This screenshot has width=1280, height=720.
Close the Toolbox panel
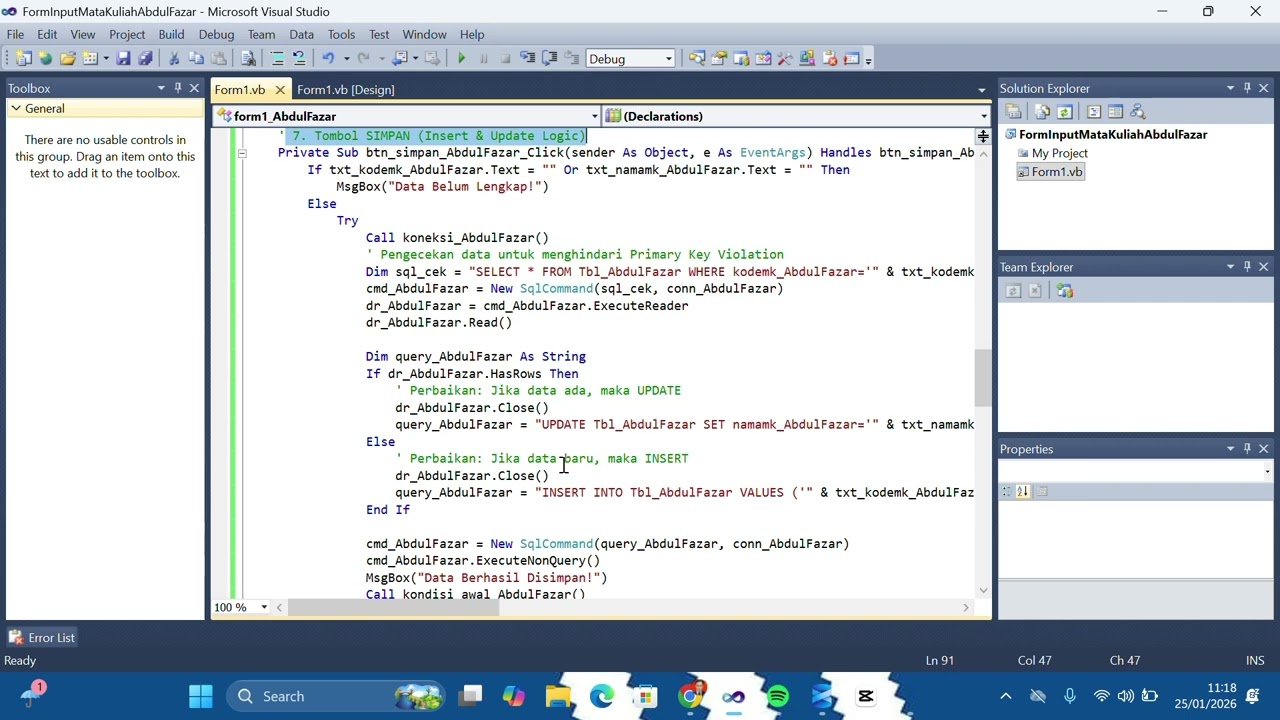click(194, 88)
